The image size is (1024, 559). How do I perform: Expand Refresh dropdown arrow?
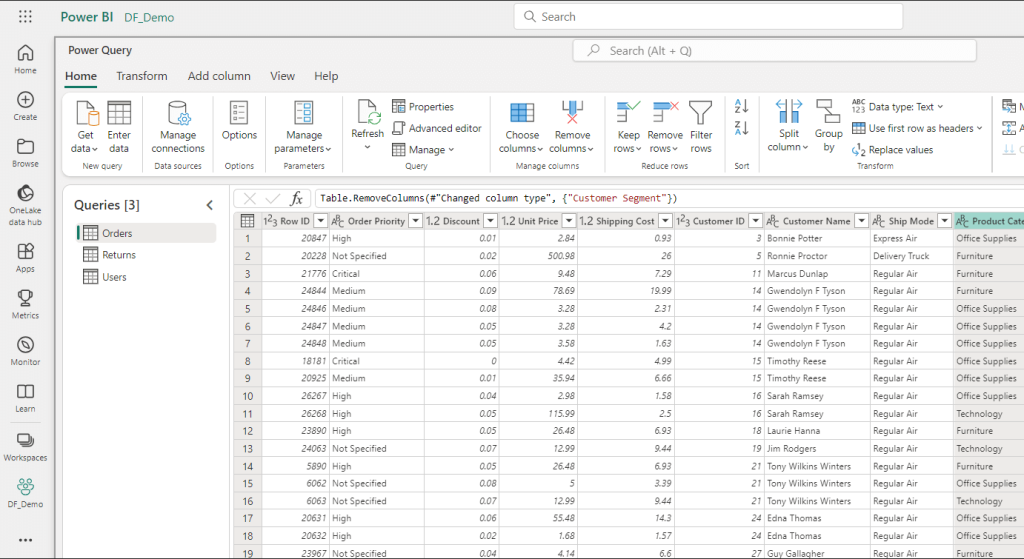coord(367,148)
